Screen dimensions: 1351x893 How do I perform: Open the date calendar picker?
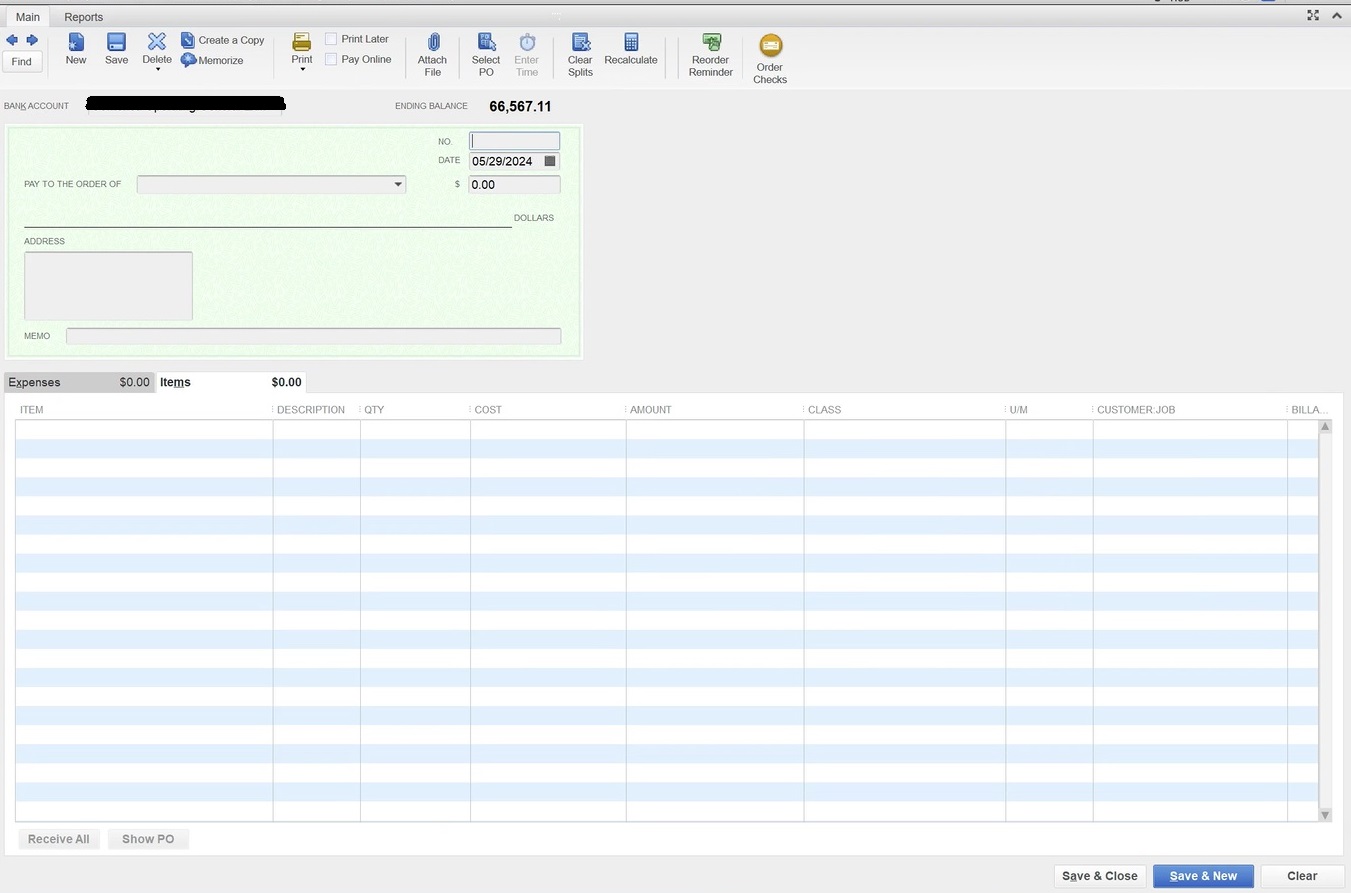coord(550,161)
